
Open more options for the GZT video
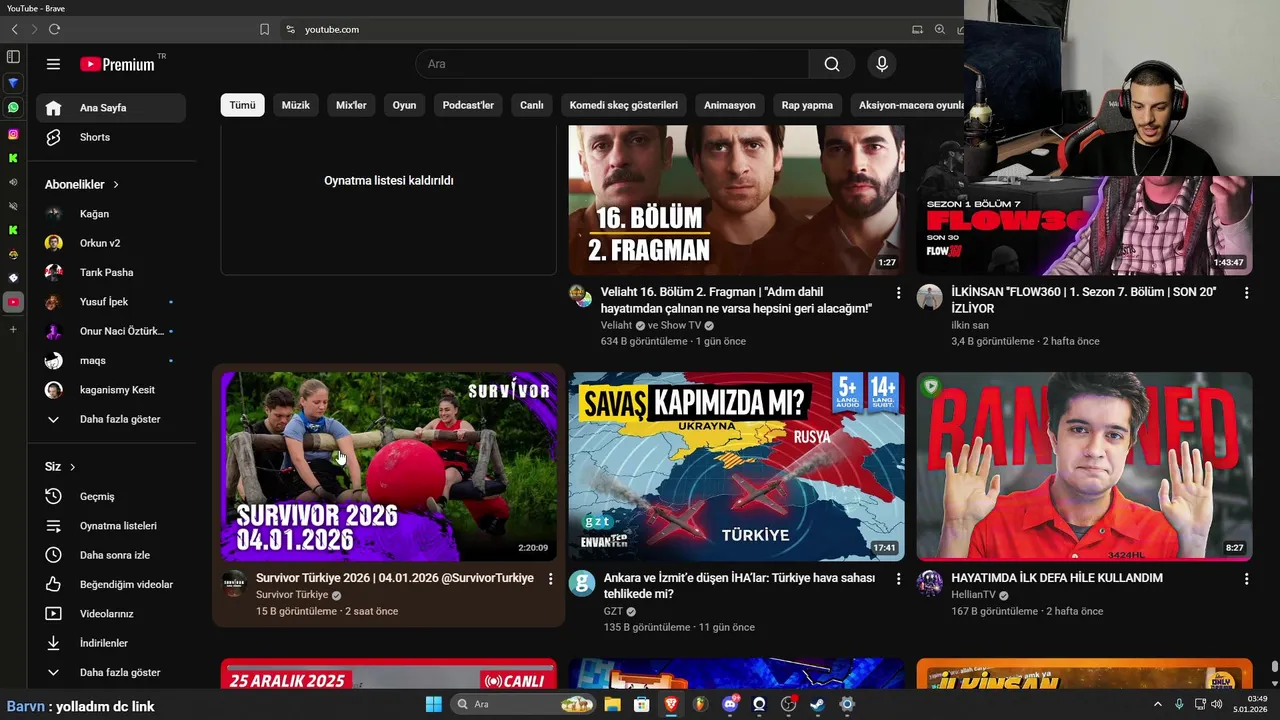coord(898,579)
